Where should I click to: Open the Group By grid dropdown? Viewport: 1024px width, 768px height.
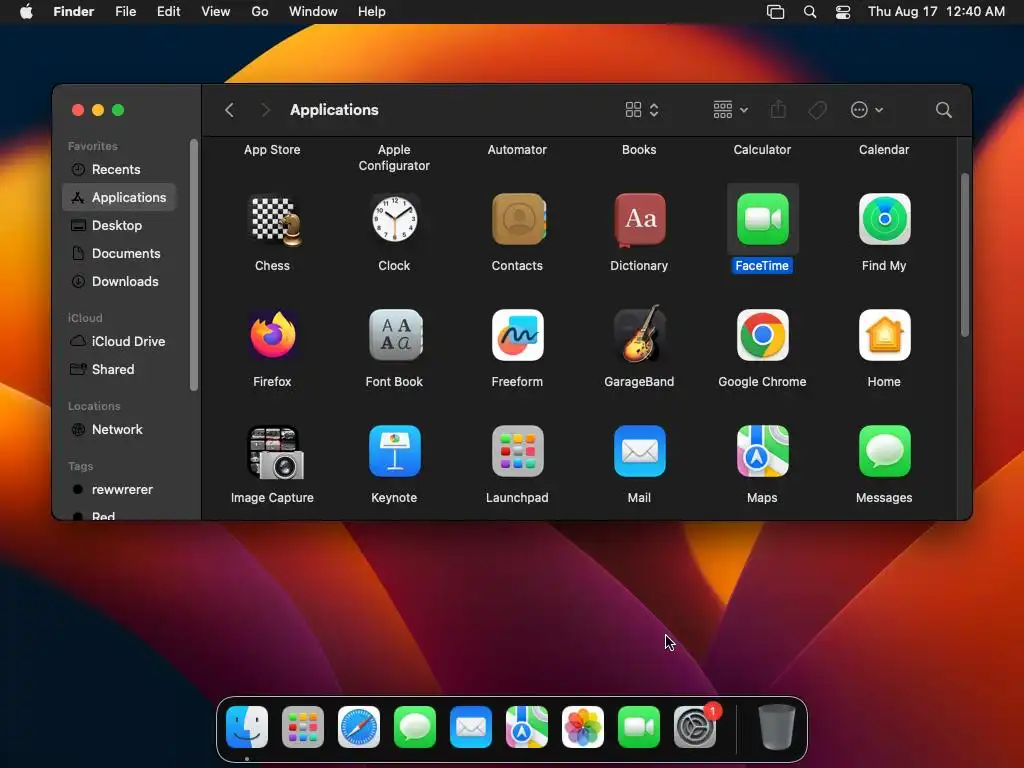(730, 110)
